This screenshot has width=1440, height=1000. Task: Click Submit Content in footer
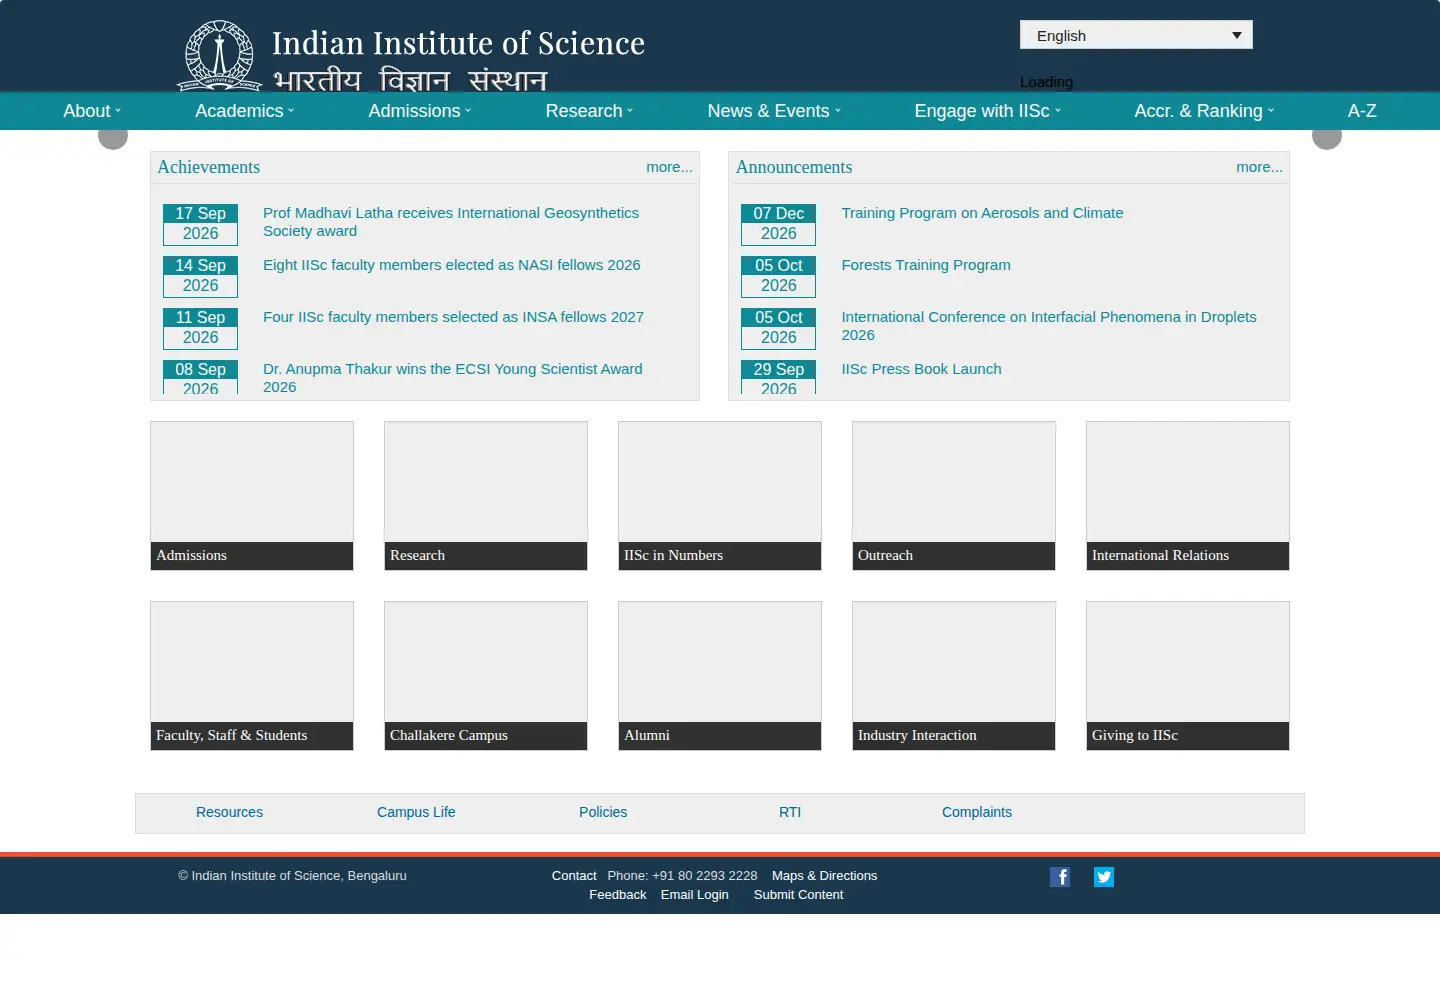(x=798, y=895)
